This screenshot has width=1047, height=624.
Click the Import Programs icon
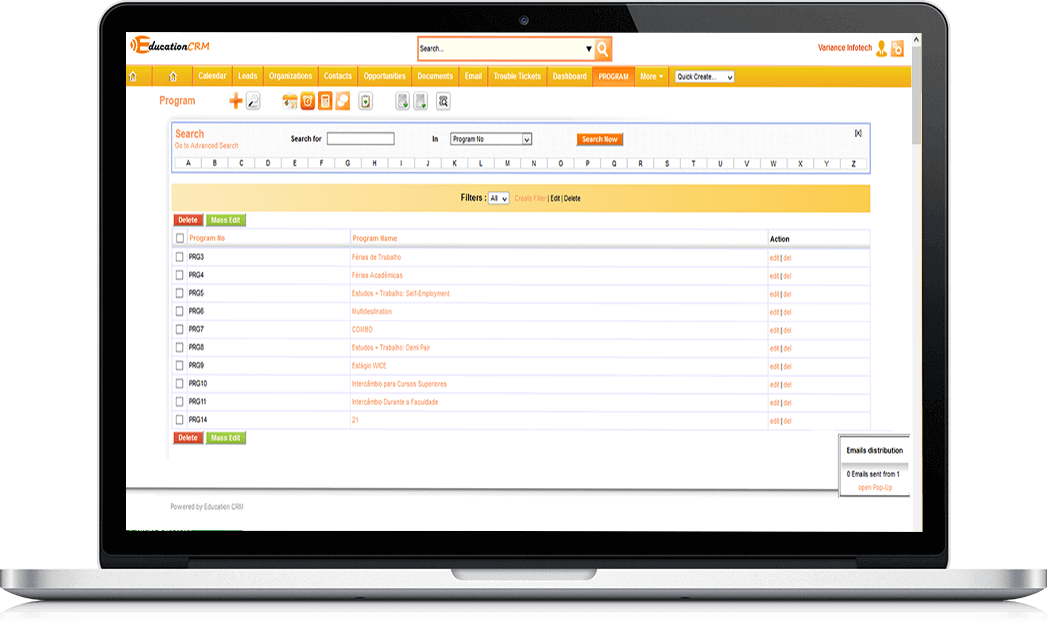(x=403, y=101)
